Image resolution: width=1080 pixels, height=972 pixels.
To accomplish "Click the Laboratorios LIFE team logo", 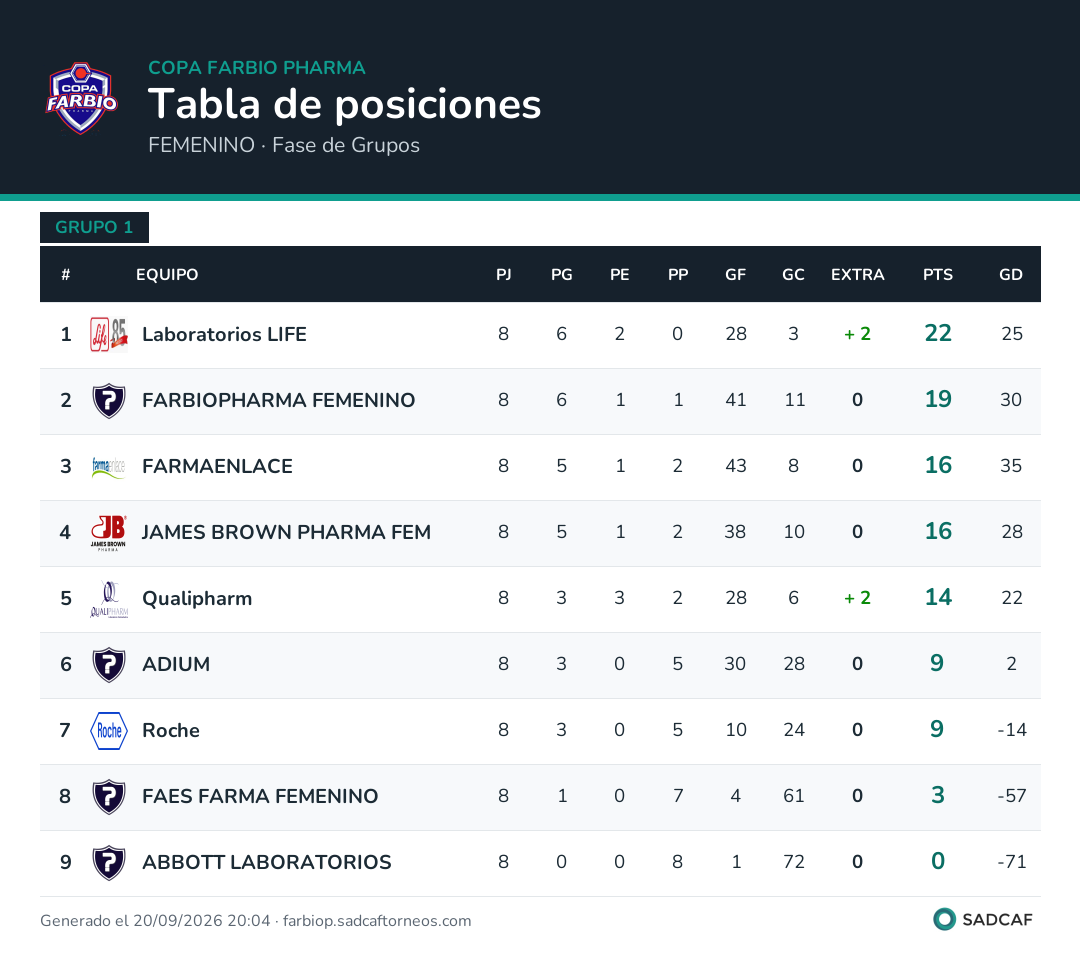I will click(109, 334).
